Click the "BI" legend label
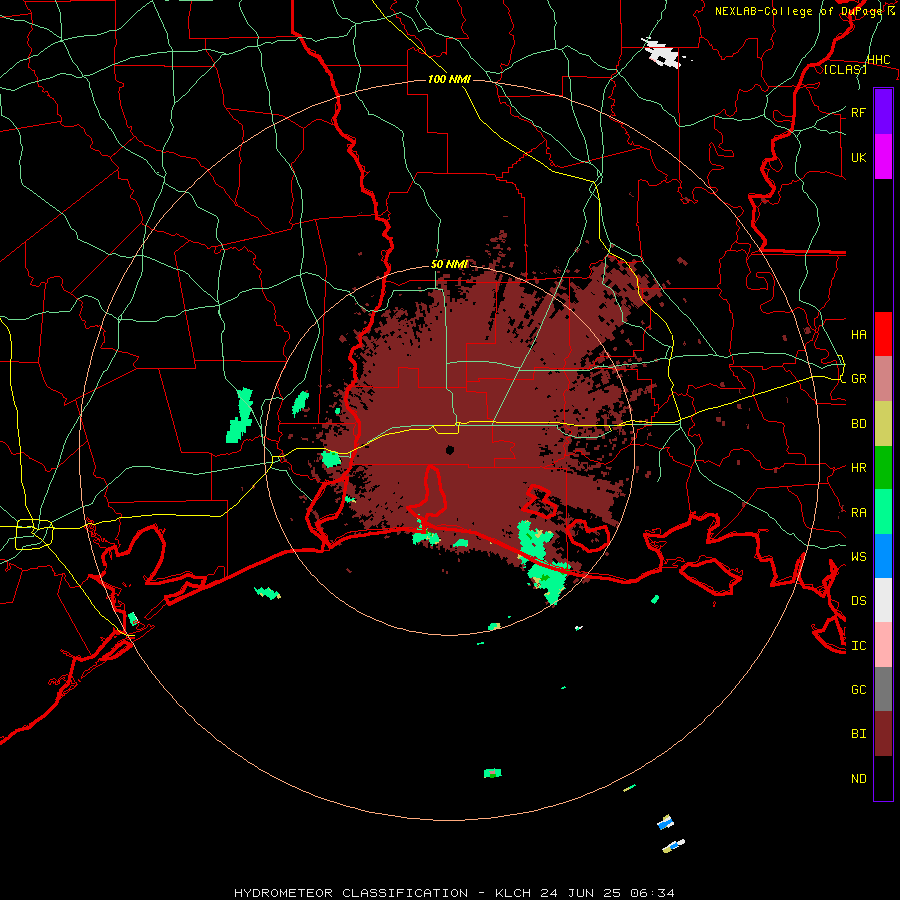Image resolution: width=900 pixels, height=900 pixels. [x=858, y=734]
